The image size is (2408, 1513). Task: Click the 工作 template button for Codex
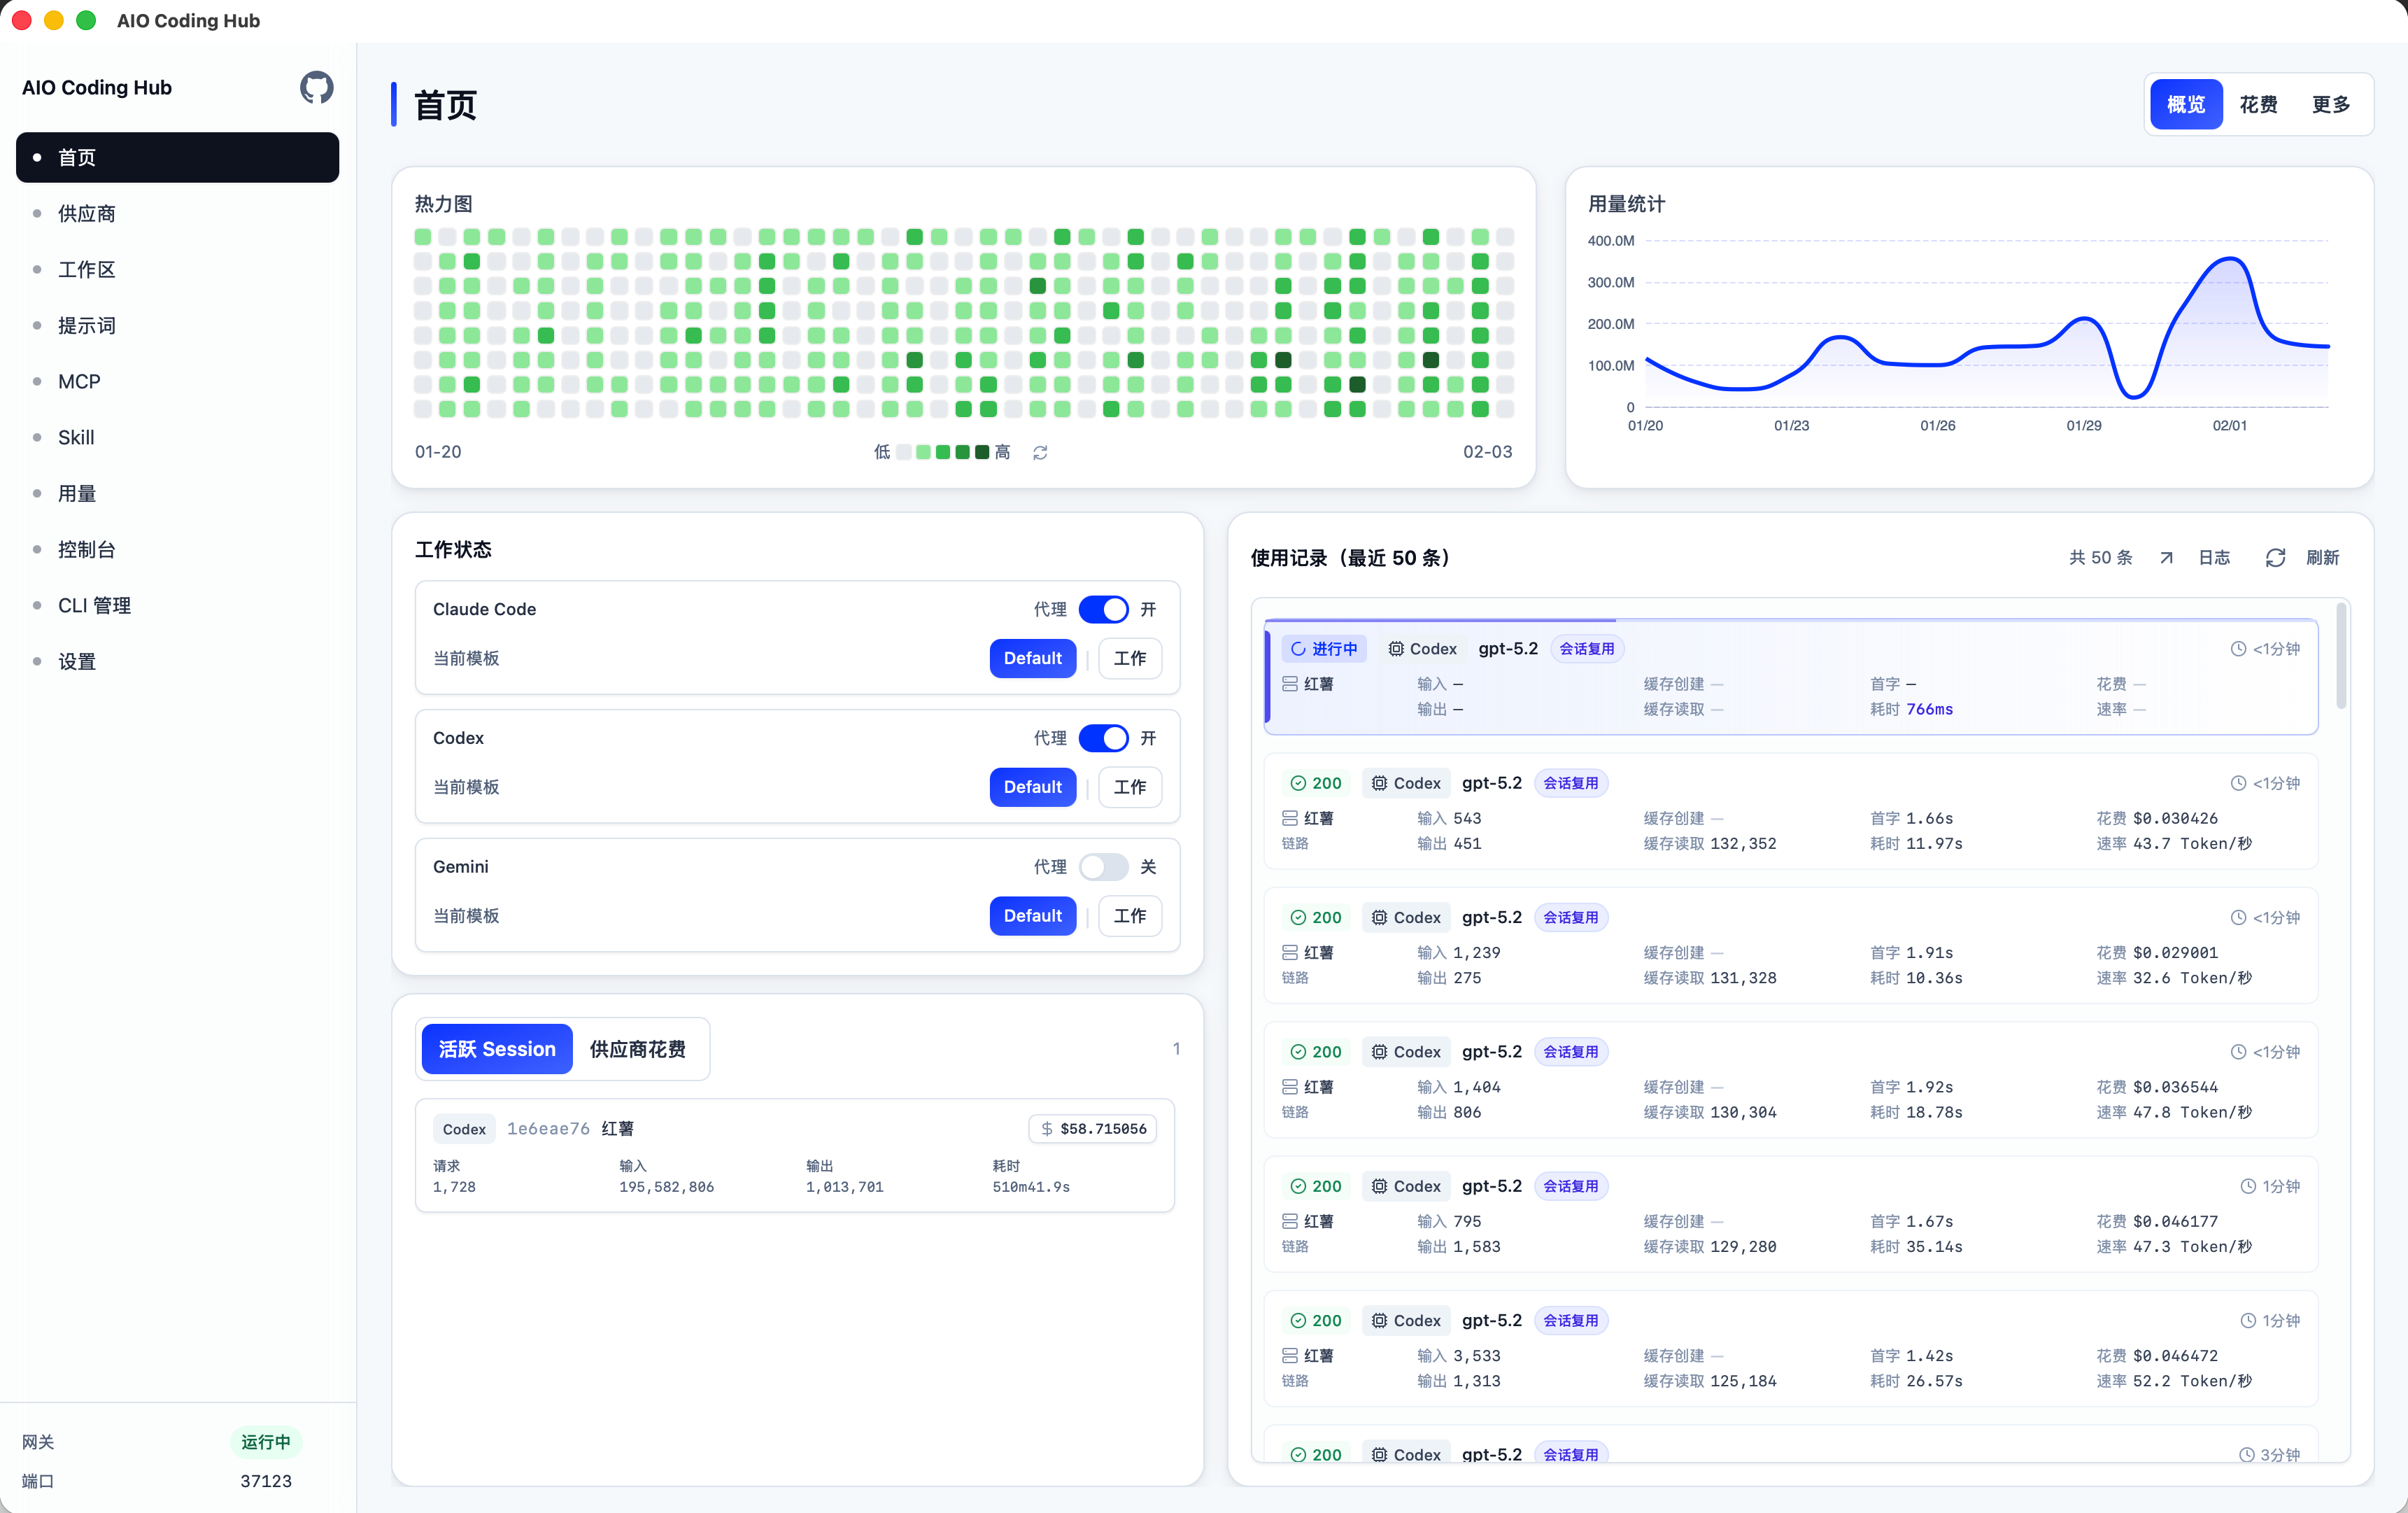coord(1130,787)
